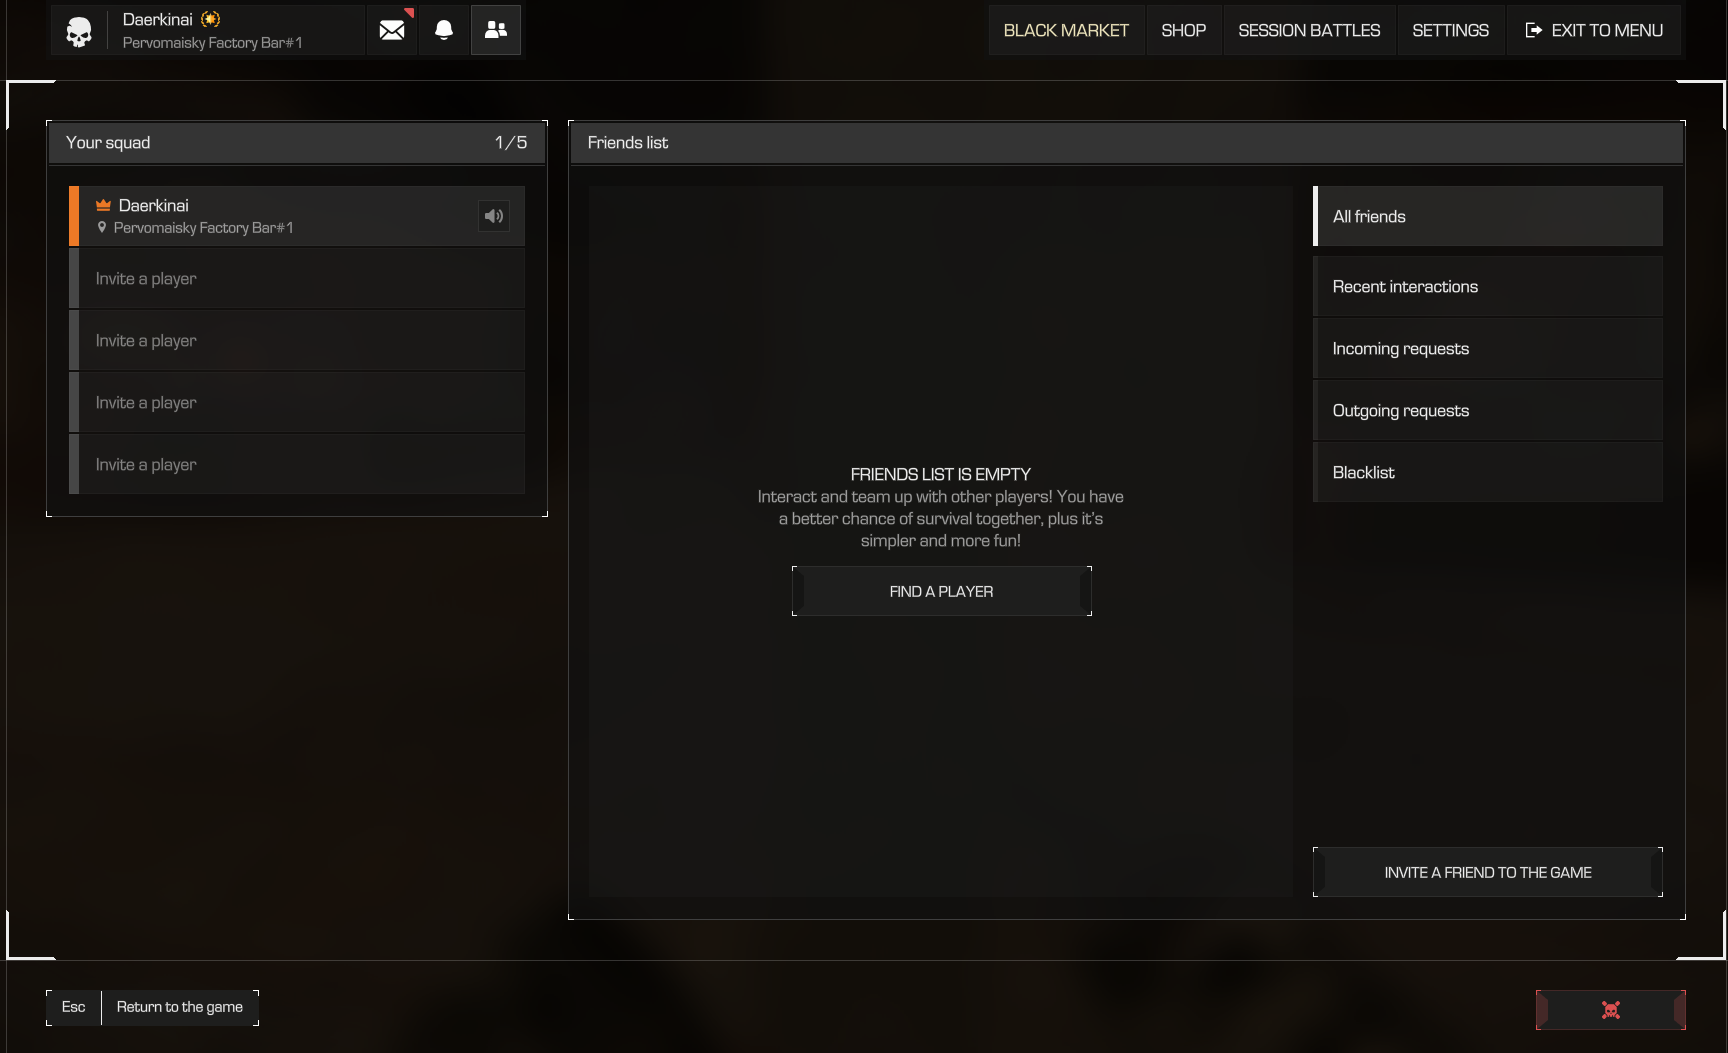Open the mail envelope icon
Viewport: 1728px width, 1053px height.
392,30
